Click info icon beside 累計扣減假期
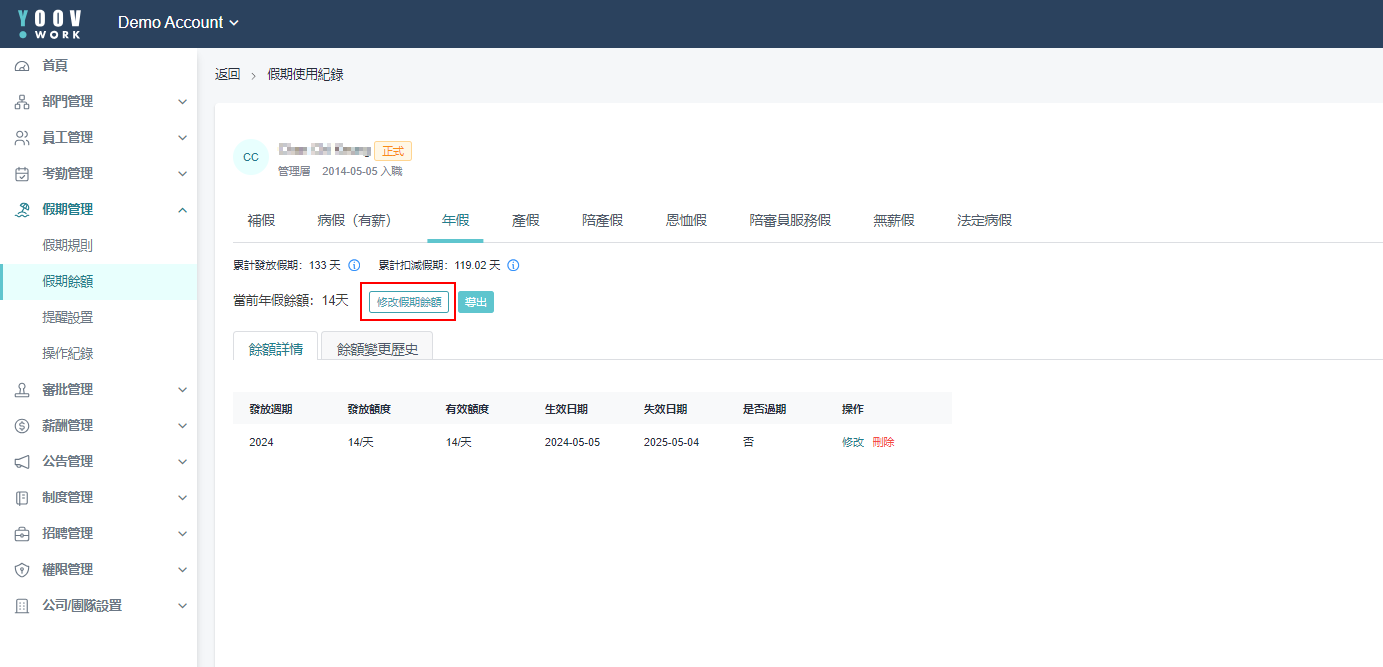This screenshot has height=667, width=1383. point(513,266)
